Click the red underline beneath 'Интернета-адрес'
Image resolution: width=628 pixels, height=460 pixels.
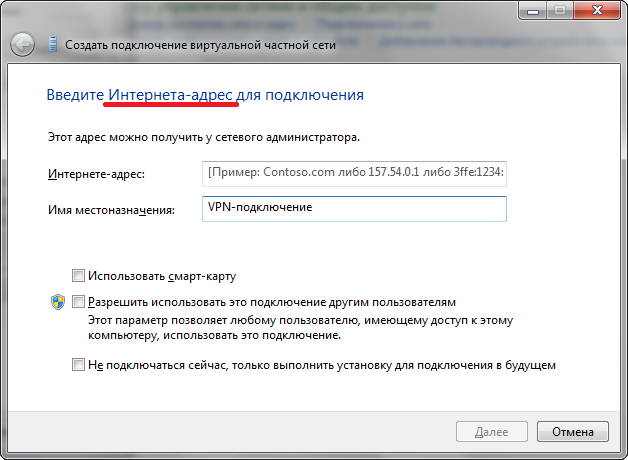click(x=172, y=104)
